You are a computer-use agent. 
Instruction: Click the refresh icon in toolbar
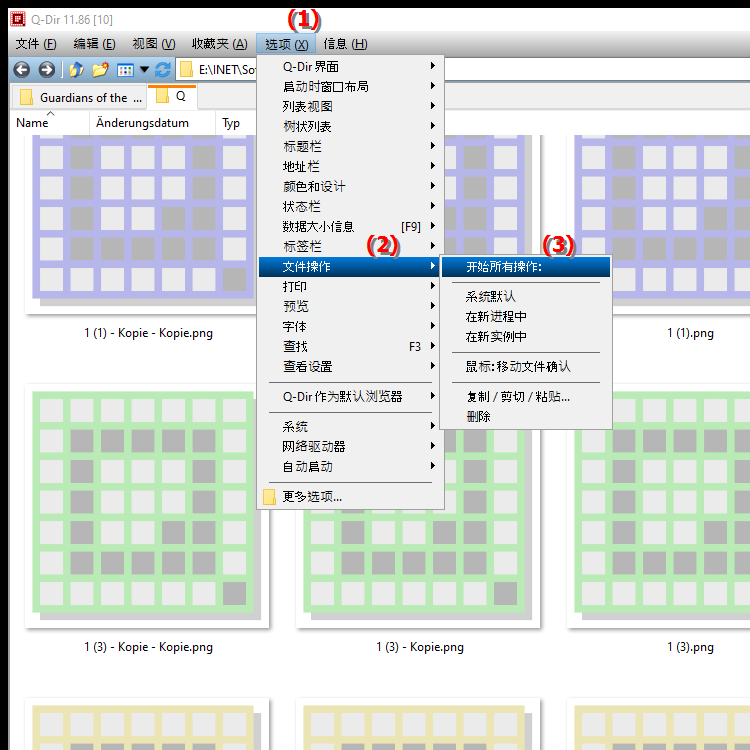click(x=163, y=70)
